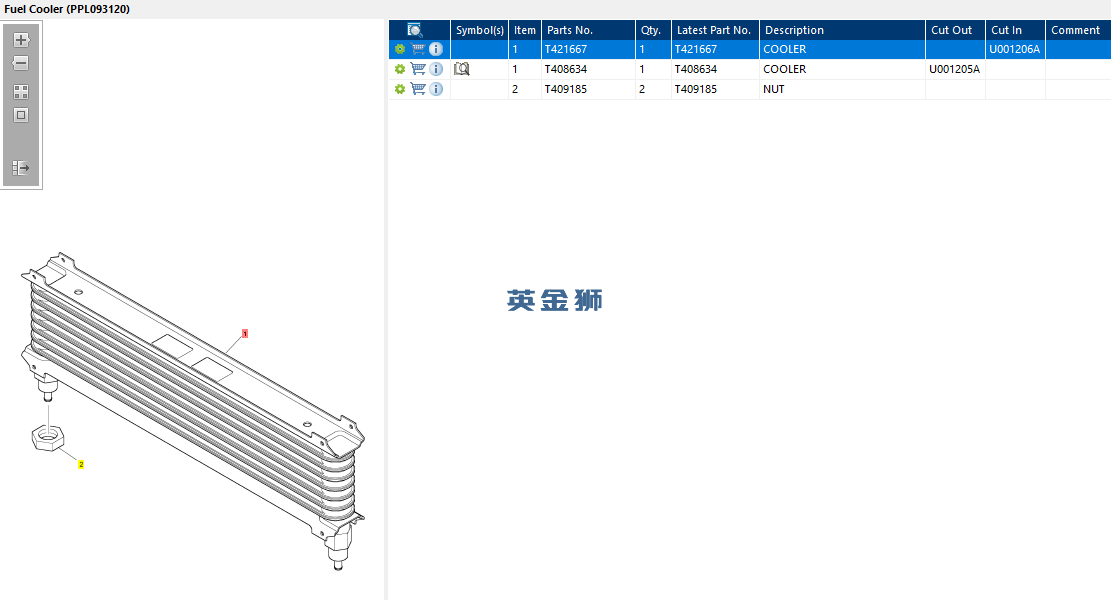Screen dimensions: 1111x600
Task: Show info for part T421667
Action: [x=436, y=49]
